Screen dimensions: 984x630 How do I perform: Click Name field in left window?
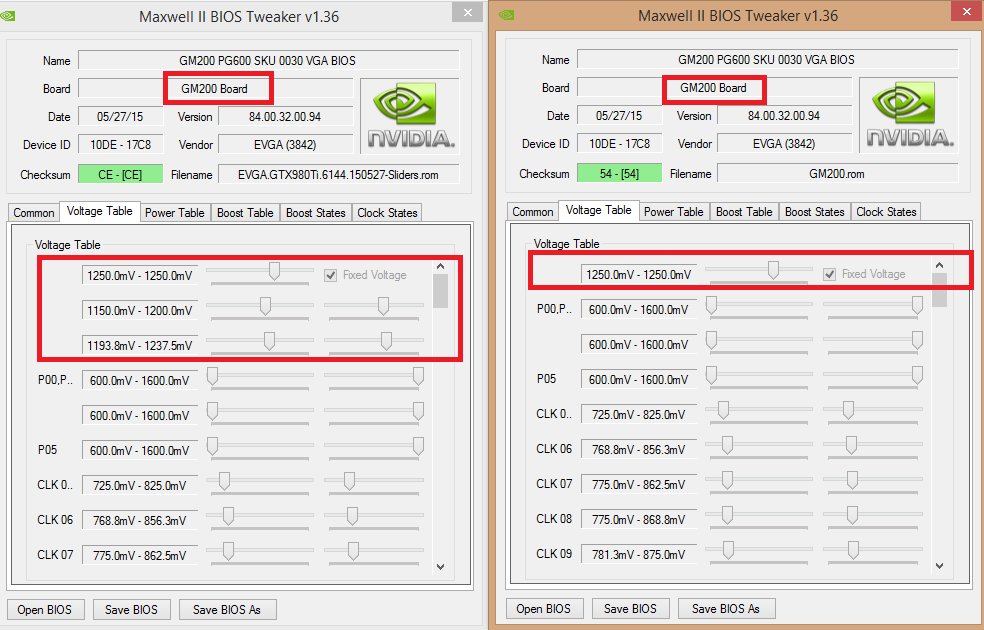pos(269,61)
